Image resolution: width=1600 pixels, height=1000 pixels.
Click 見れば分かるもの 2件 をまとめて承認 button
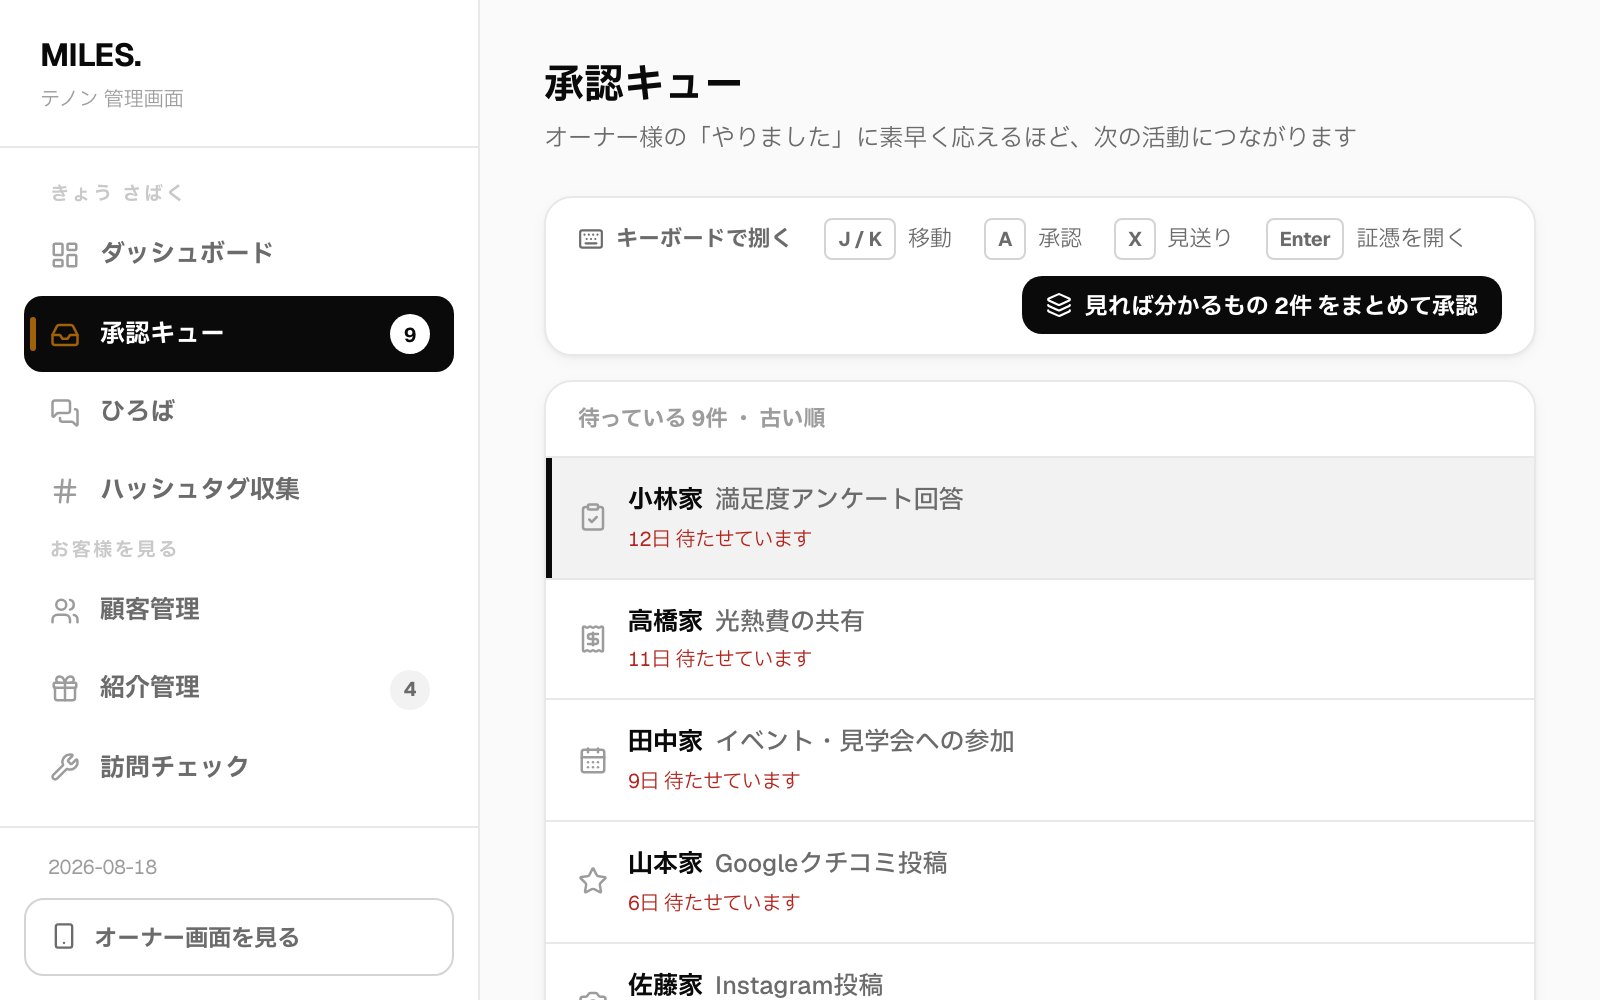(x=1262, y=305)
